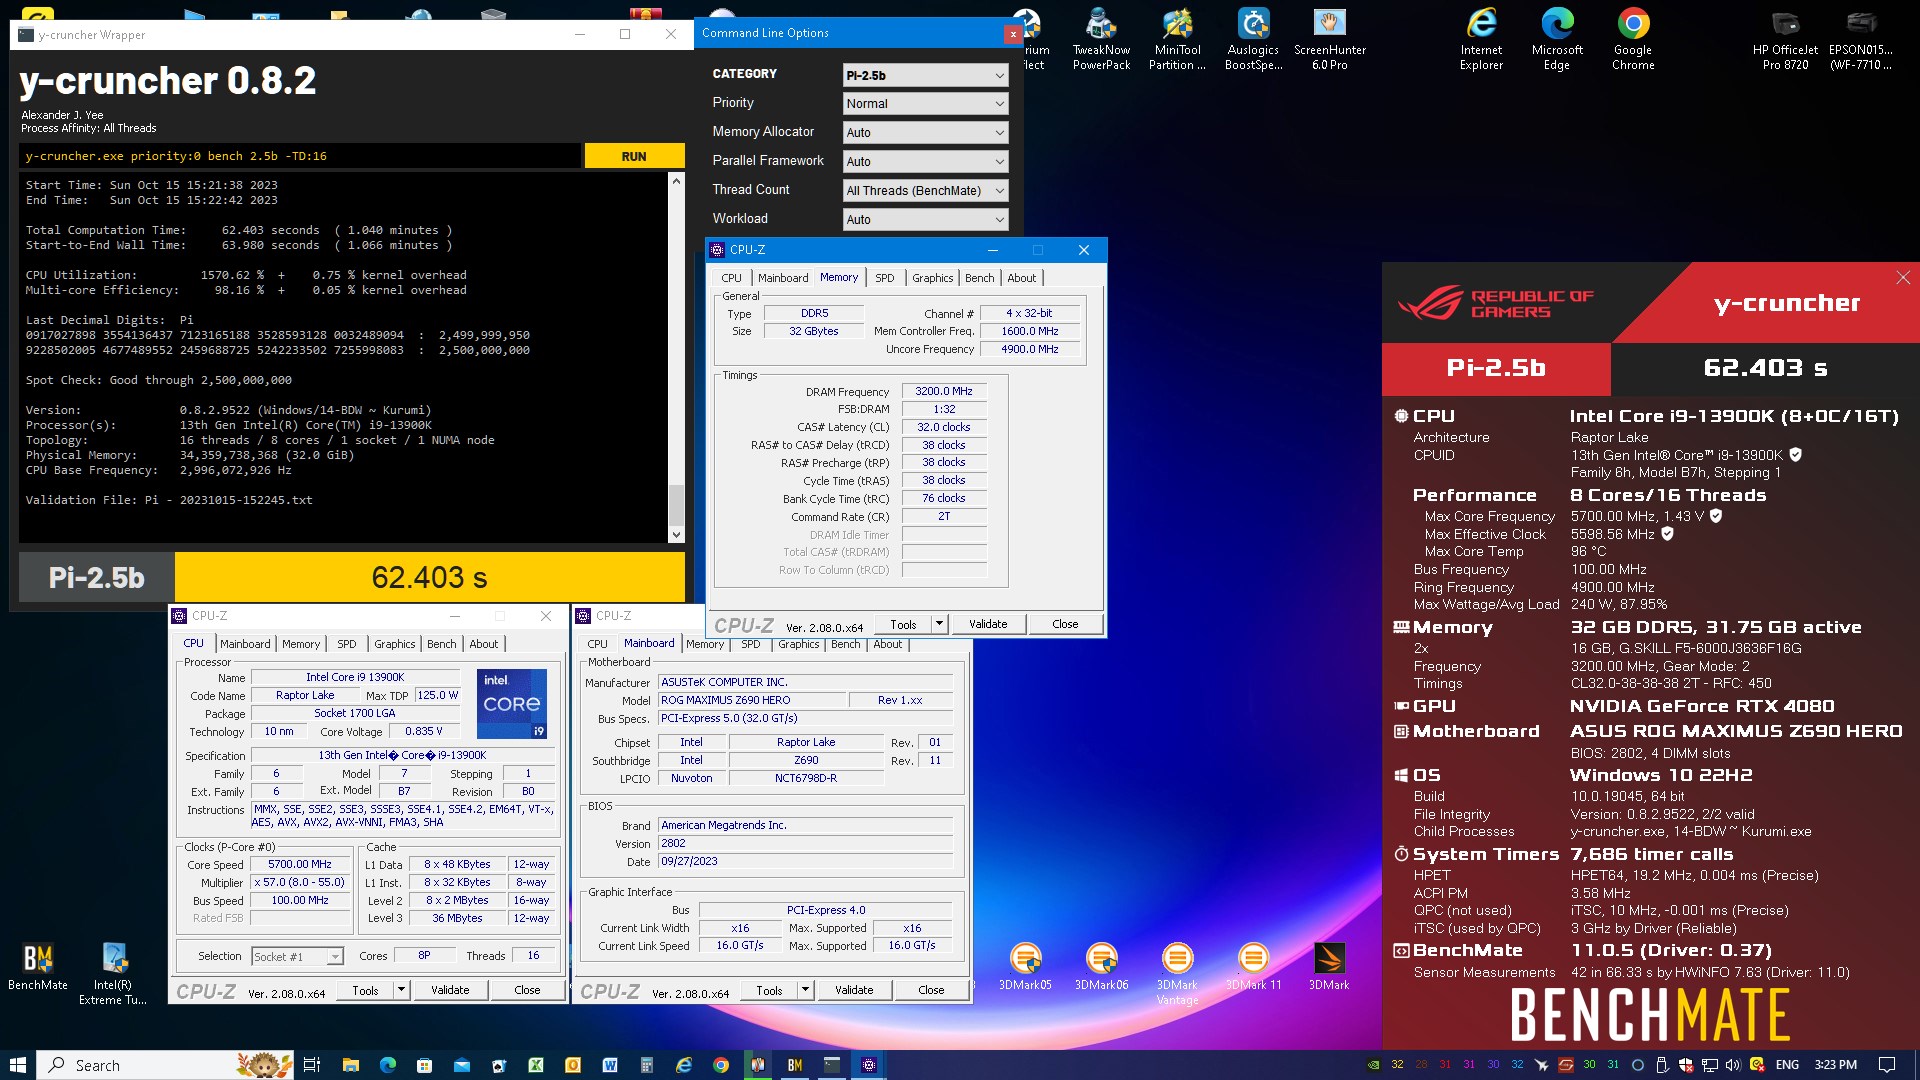Click Close in the CPU-Z Memory window

(1065, 624)
